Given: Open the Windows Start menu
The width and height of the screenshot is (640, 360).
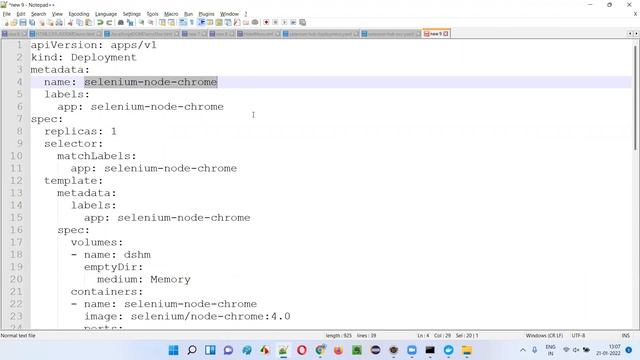Looking at the screenshot, I should [173, 350].
